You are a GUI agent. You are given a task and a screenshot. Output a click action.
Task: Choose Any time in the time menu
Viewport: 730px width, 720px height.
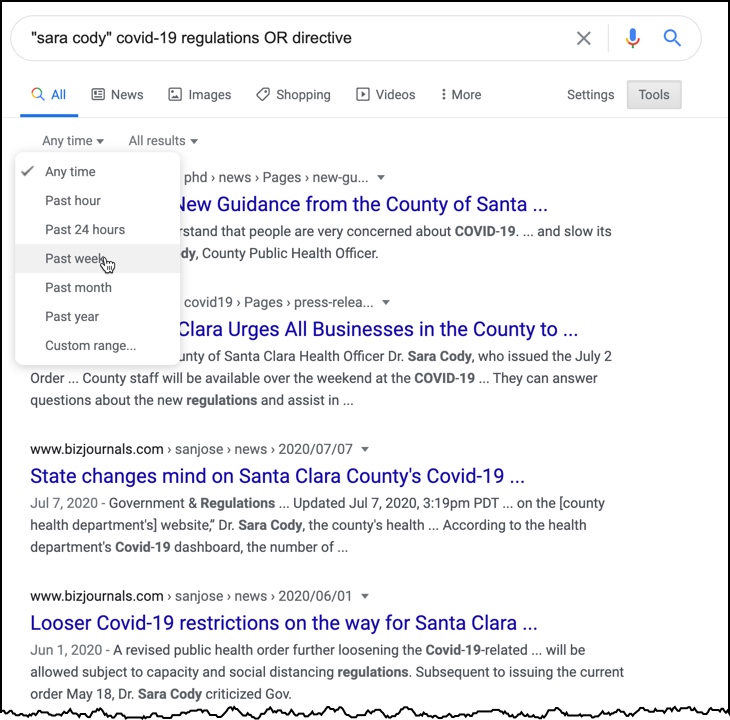point(98,172)
